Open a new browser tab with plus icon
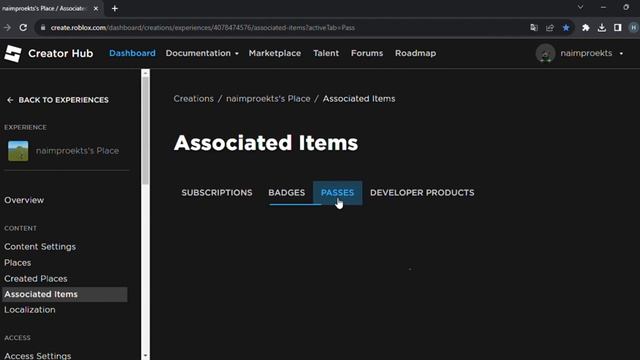Screen dimensions: 640x360 click(115, 8)
